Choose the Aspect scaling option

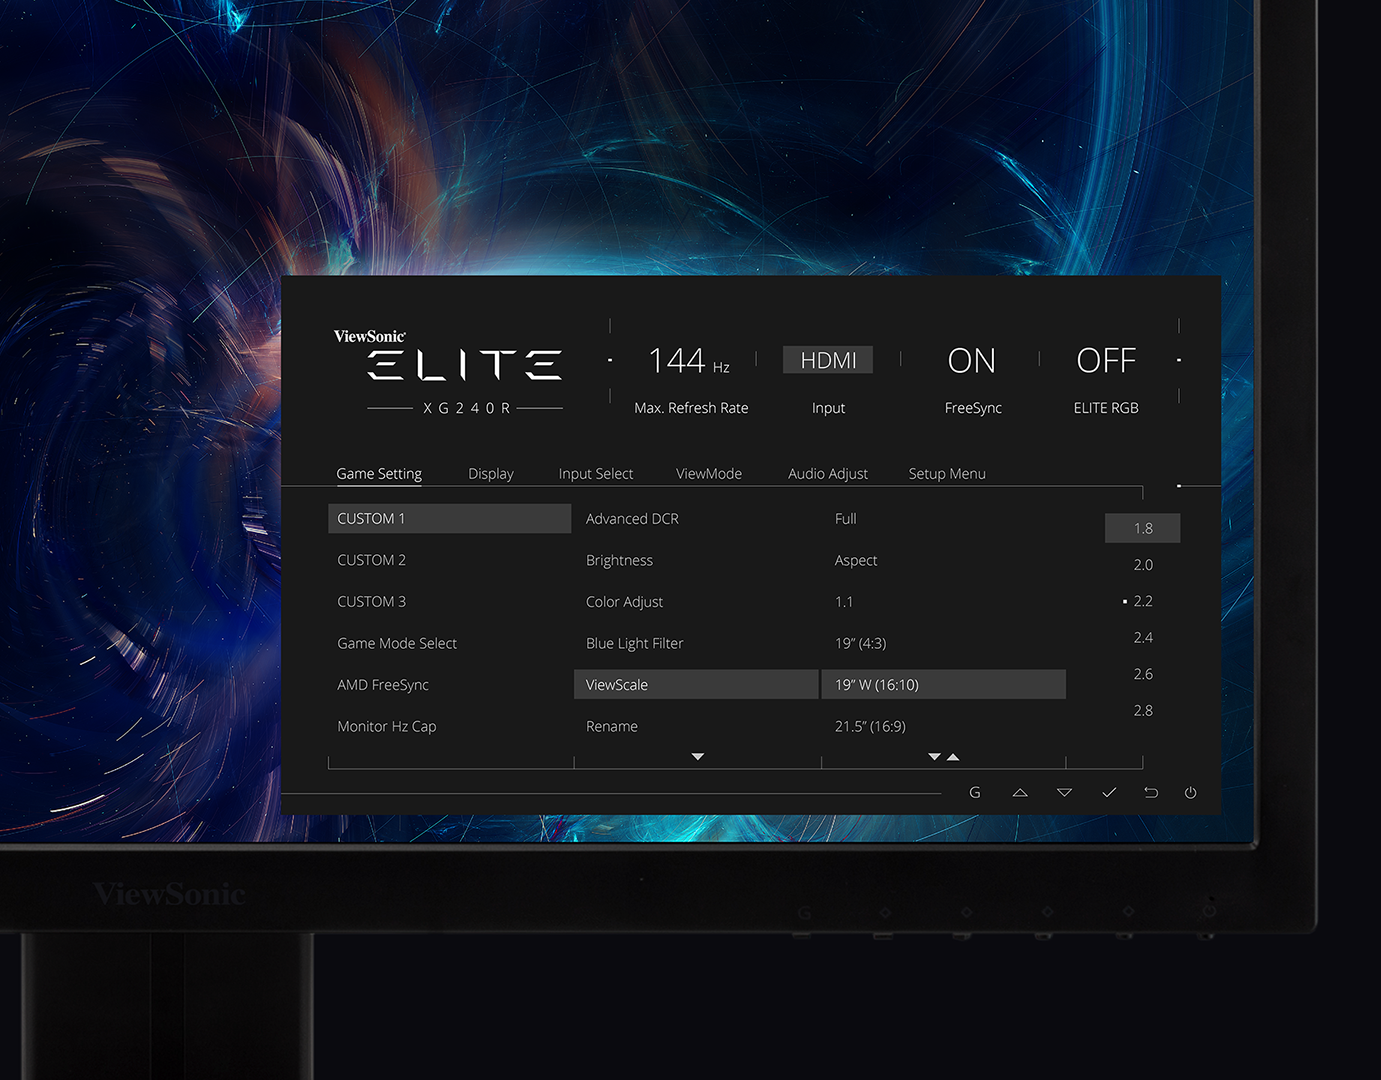pos(856,561)
